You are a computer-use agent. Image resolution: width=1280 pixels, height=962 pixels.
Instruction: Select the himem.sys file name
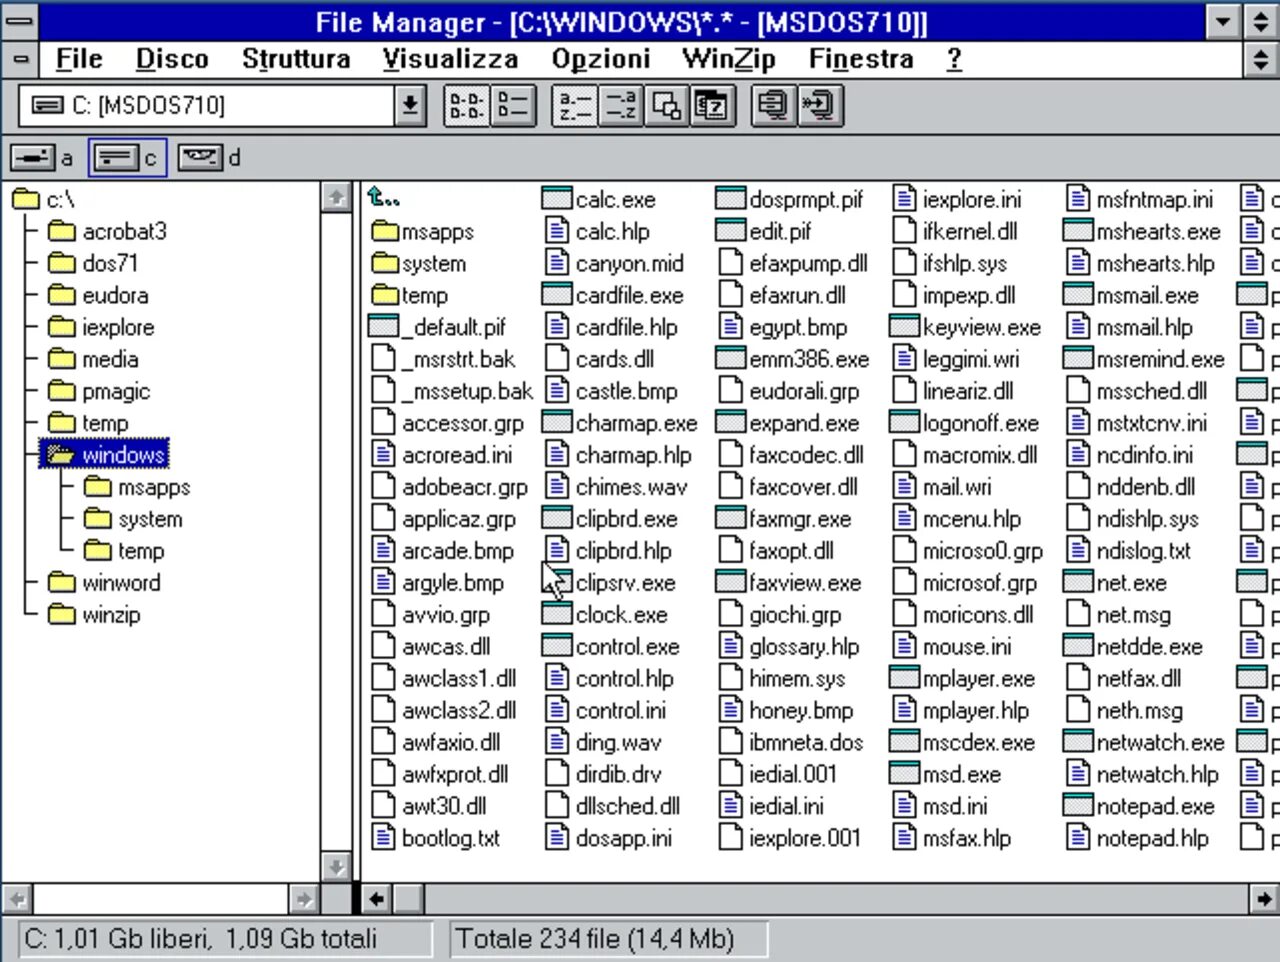click(797, 679)
